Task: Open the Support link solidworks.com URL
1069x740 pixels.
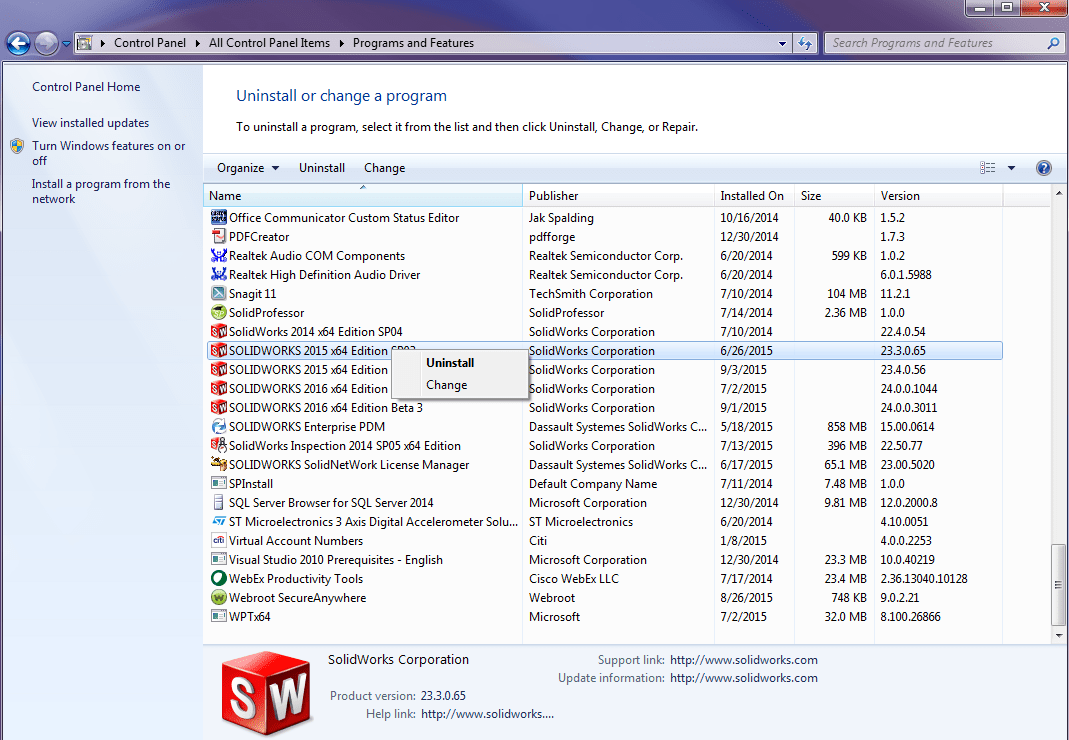Action: 744,660
